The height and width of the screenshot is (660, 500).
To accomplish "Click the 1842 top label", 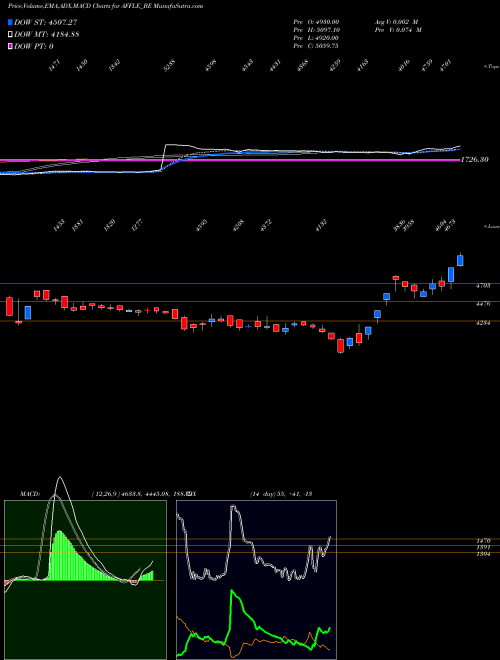I will coord(114,66).
